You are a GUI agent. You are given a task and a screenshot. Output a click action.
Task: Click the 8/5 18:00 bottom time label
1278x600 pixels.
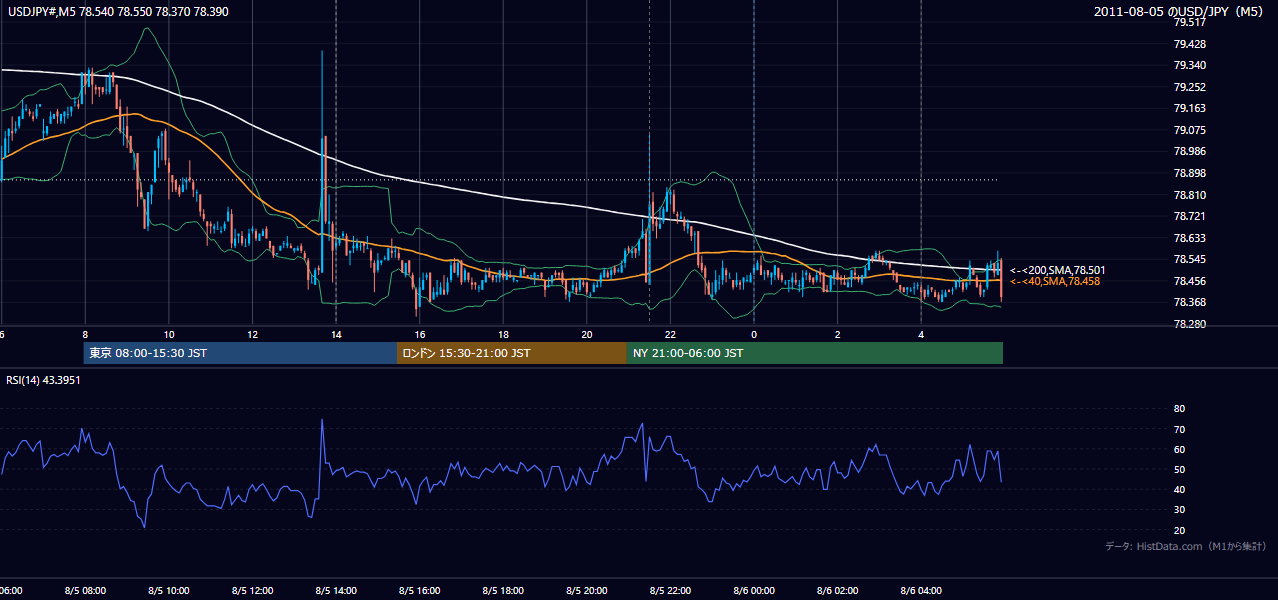pos(503,591)
